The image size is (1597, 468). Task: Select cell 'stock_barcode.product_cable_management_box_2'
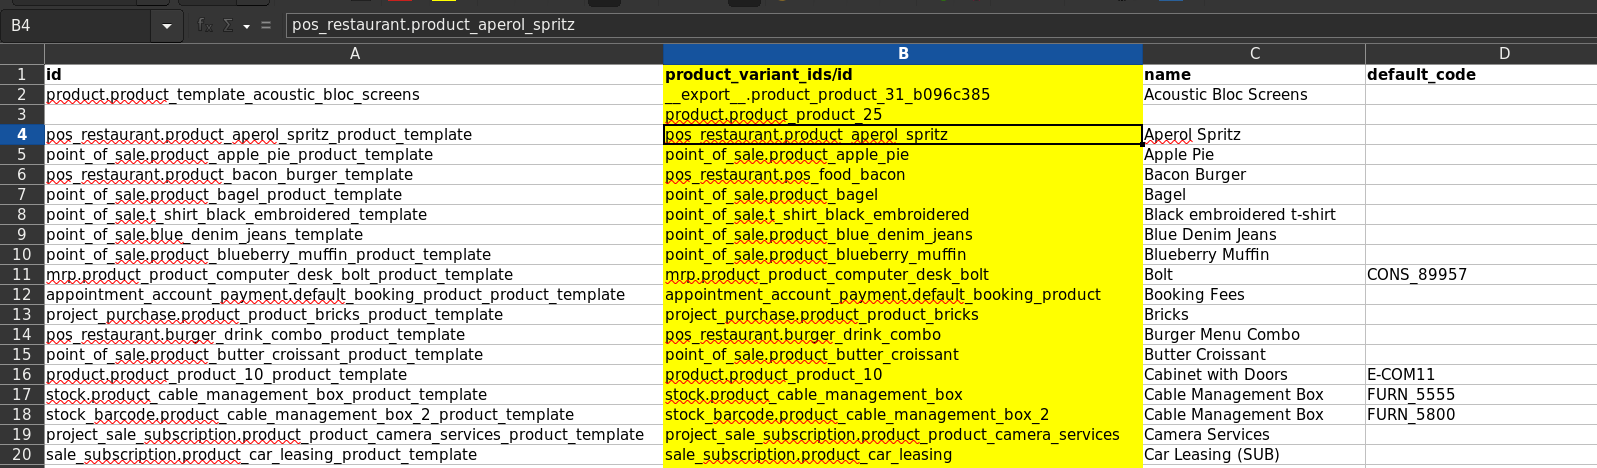(903, 414)
